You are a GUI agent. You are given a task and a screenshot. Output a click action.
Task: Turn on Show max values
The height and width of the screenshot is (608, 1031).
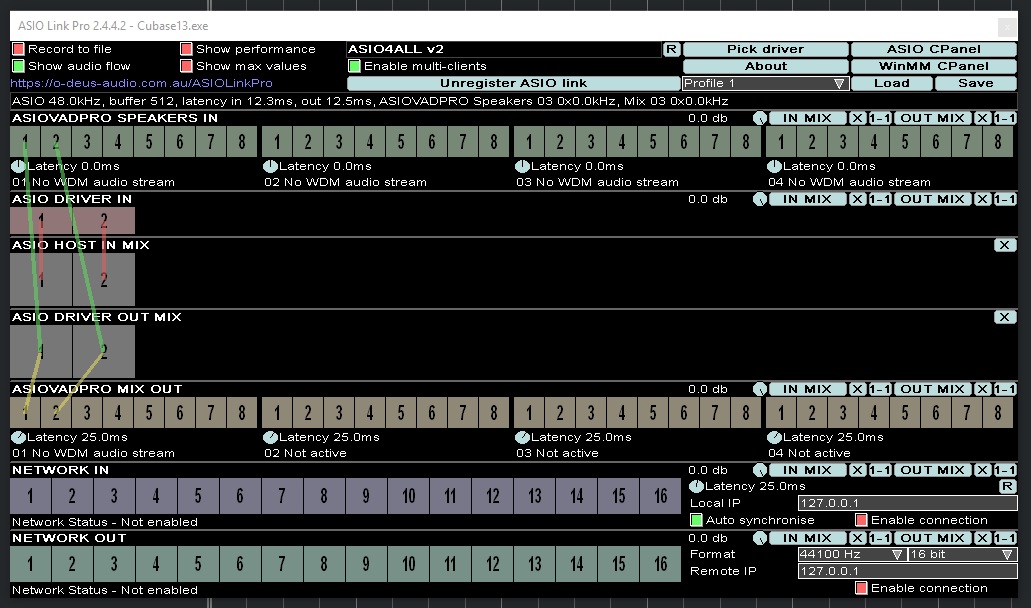click(187, 66)
